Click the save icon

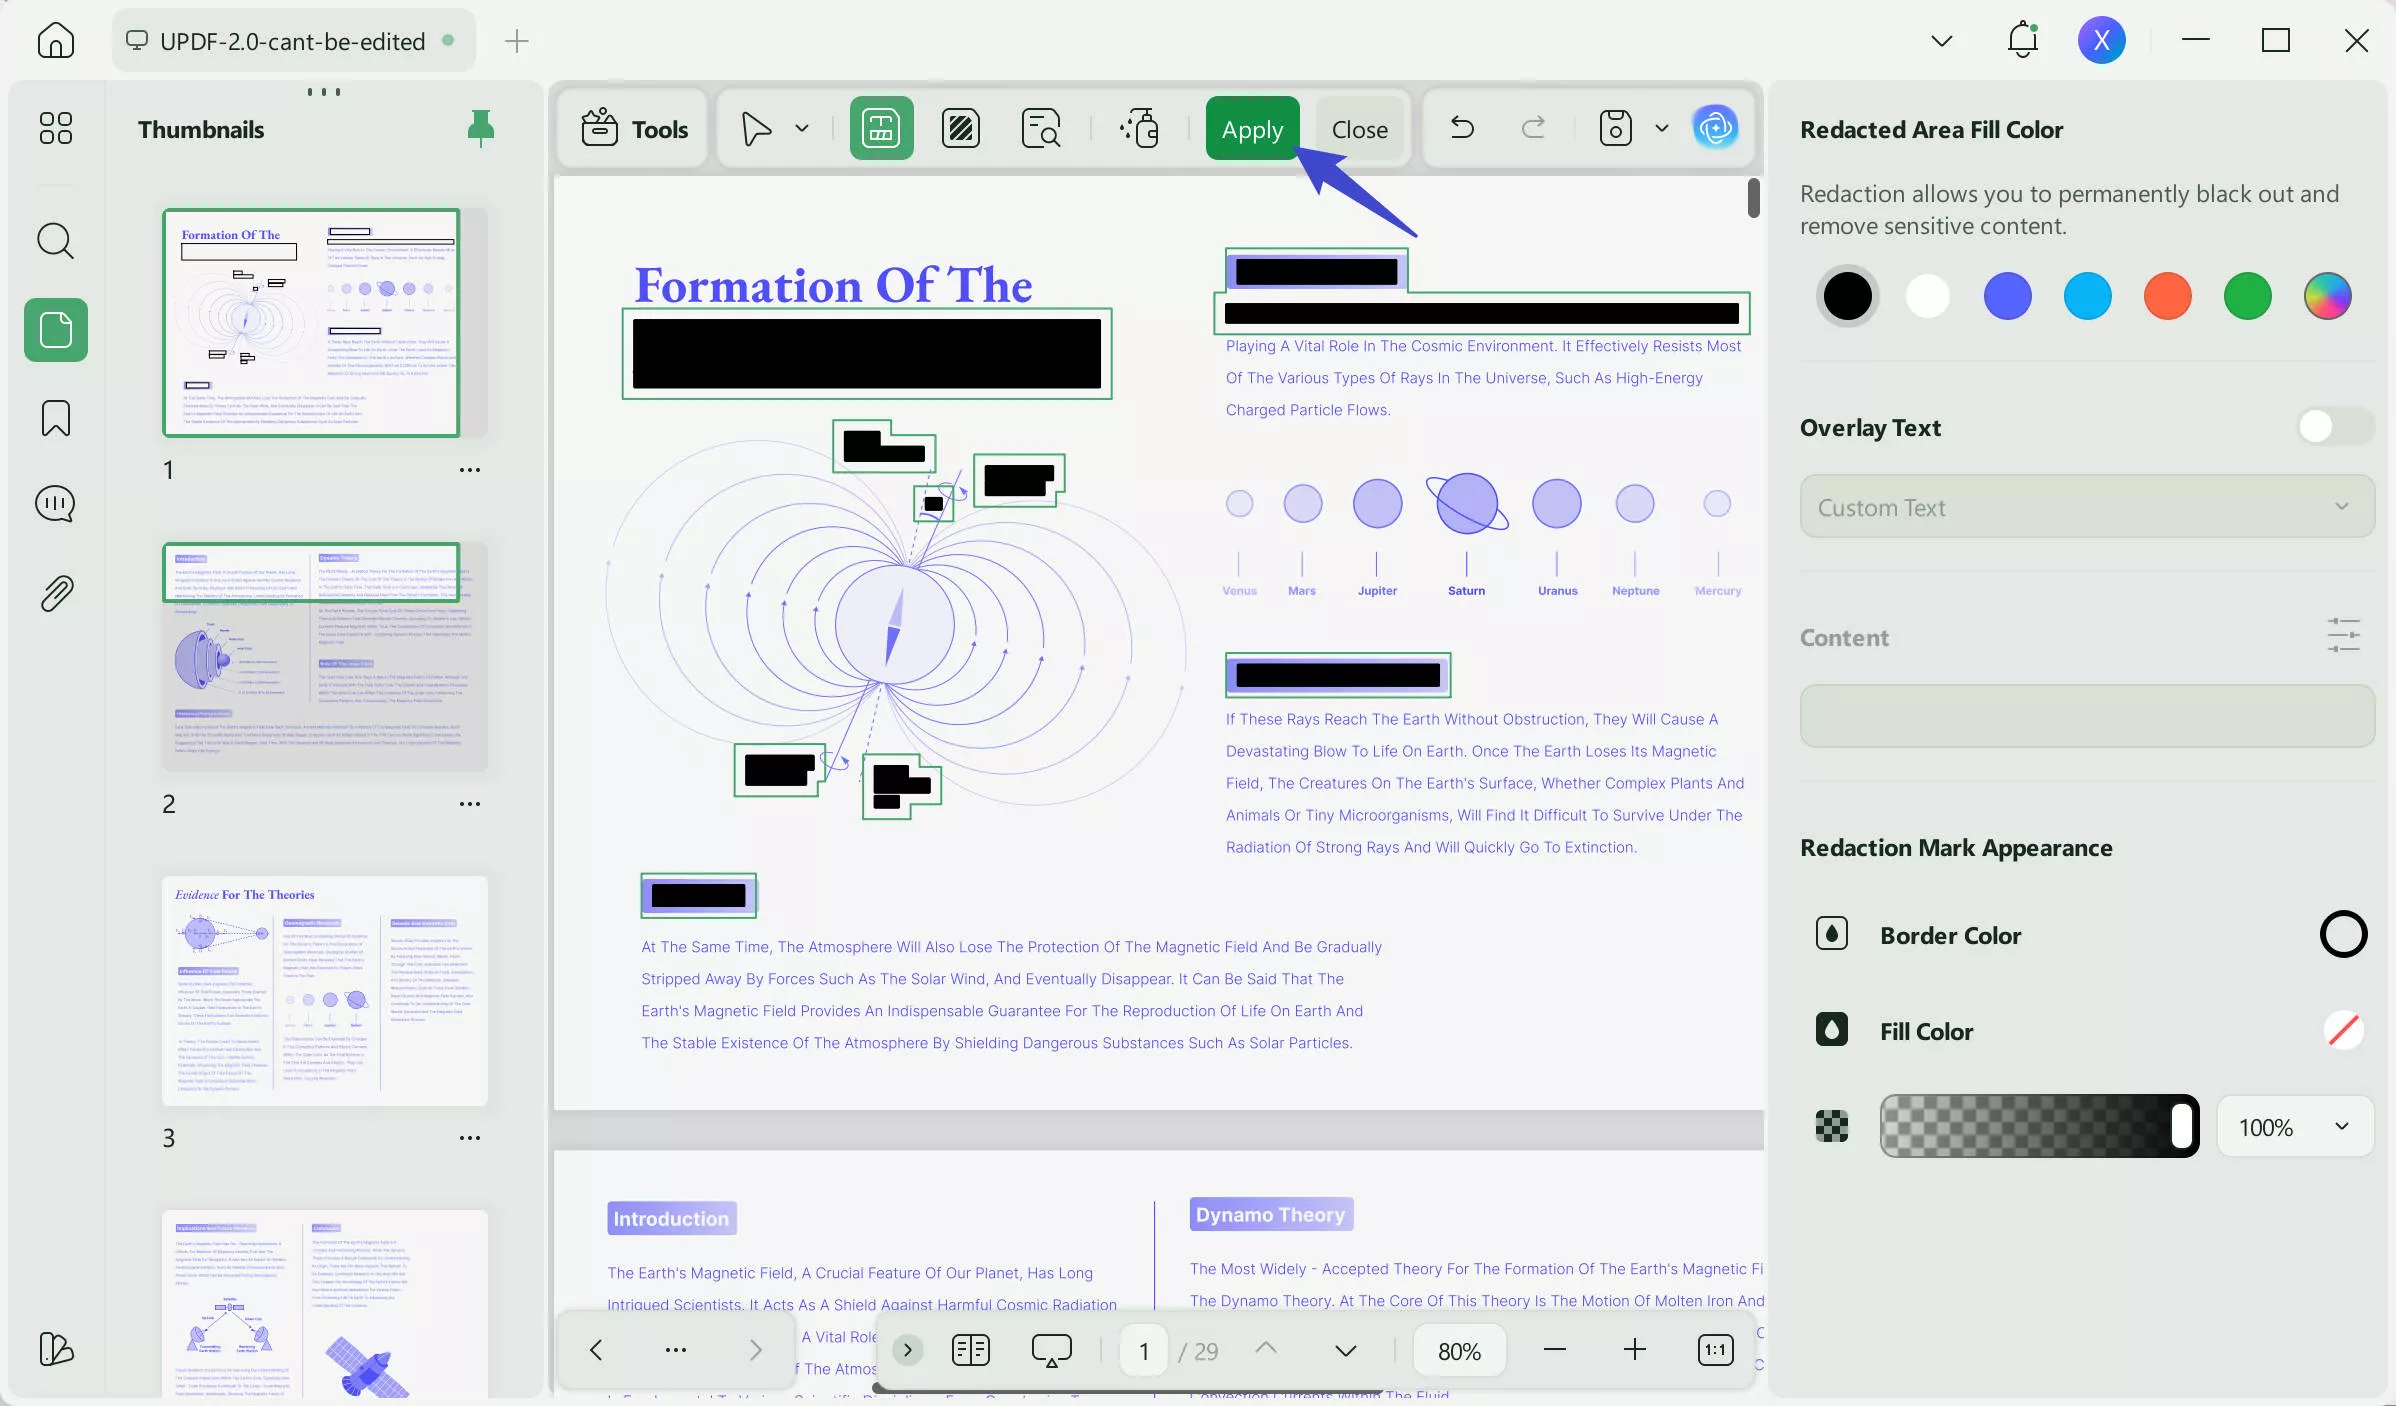click(1613, 128)
